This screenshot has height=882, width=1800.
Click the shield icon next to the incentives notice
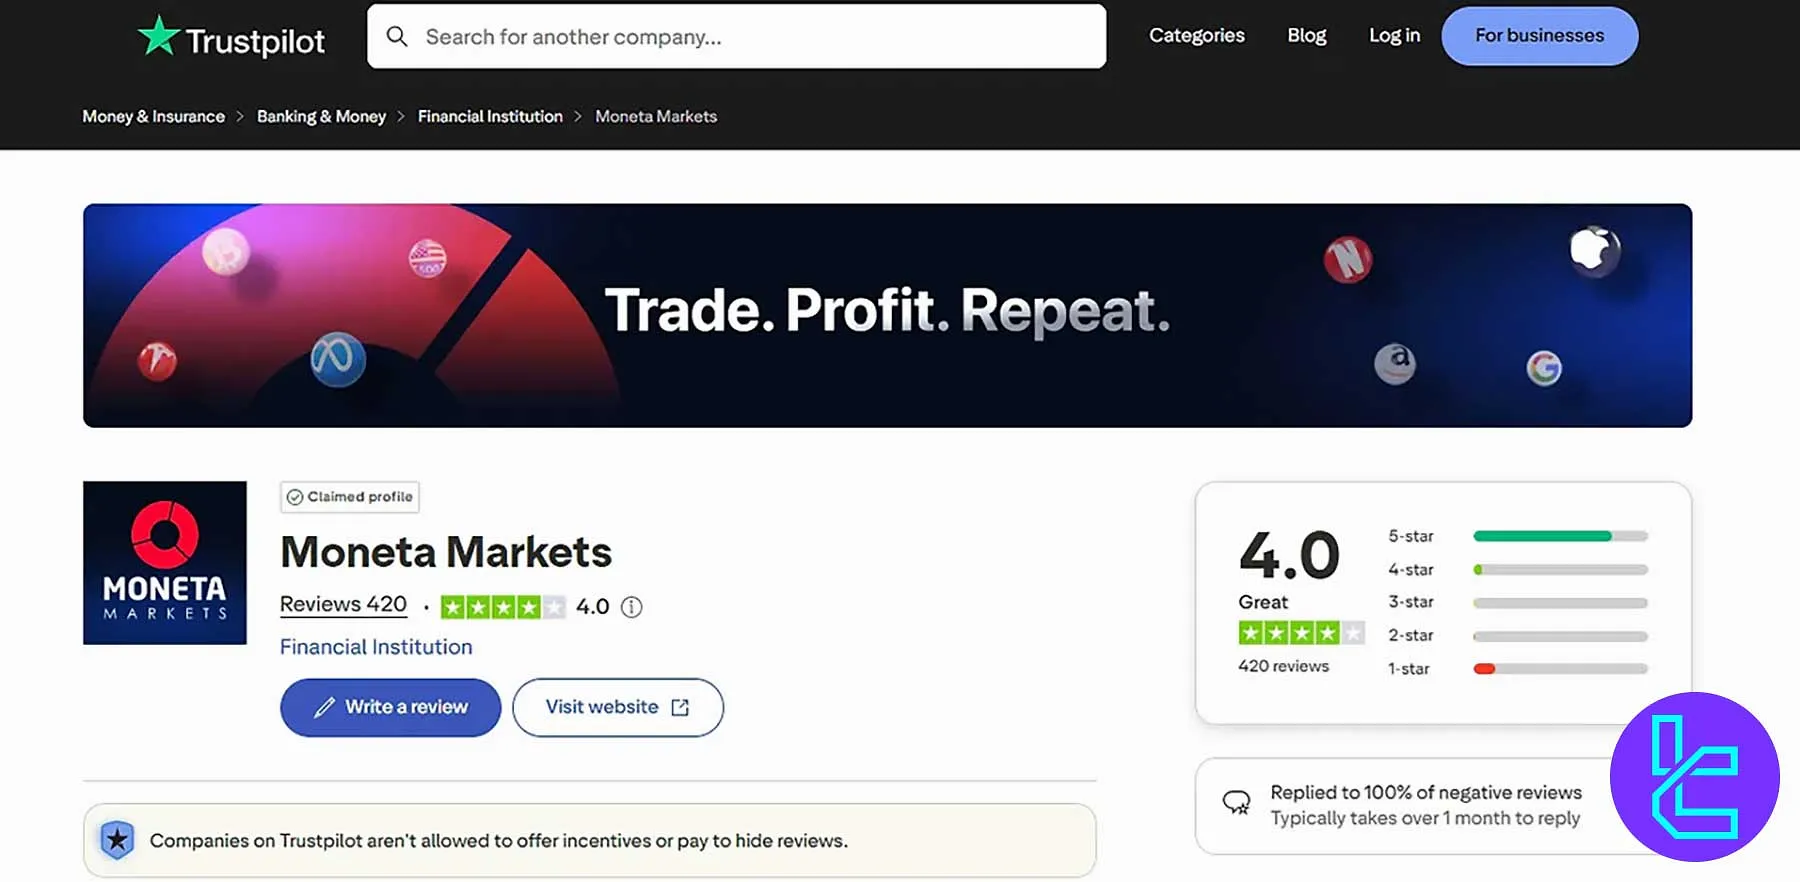[x=117, y=840]
